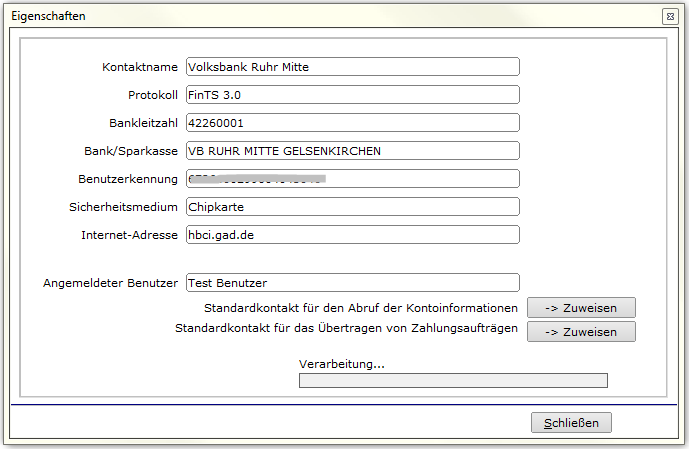Click the Angemeldeter Benutzer label
The image size is (689, 449).
coord(111,283)
